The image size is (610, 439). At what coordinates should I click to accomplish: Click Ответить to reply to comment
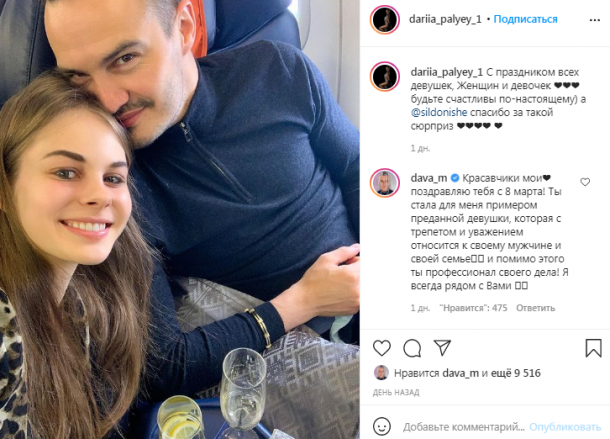(x=535, y=308)
